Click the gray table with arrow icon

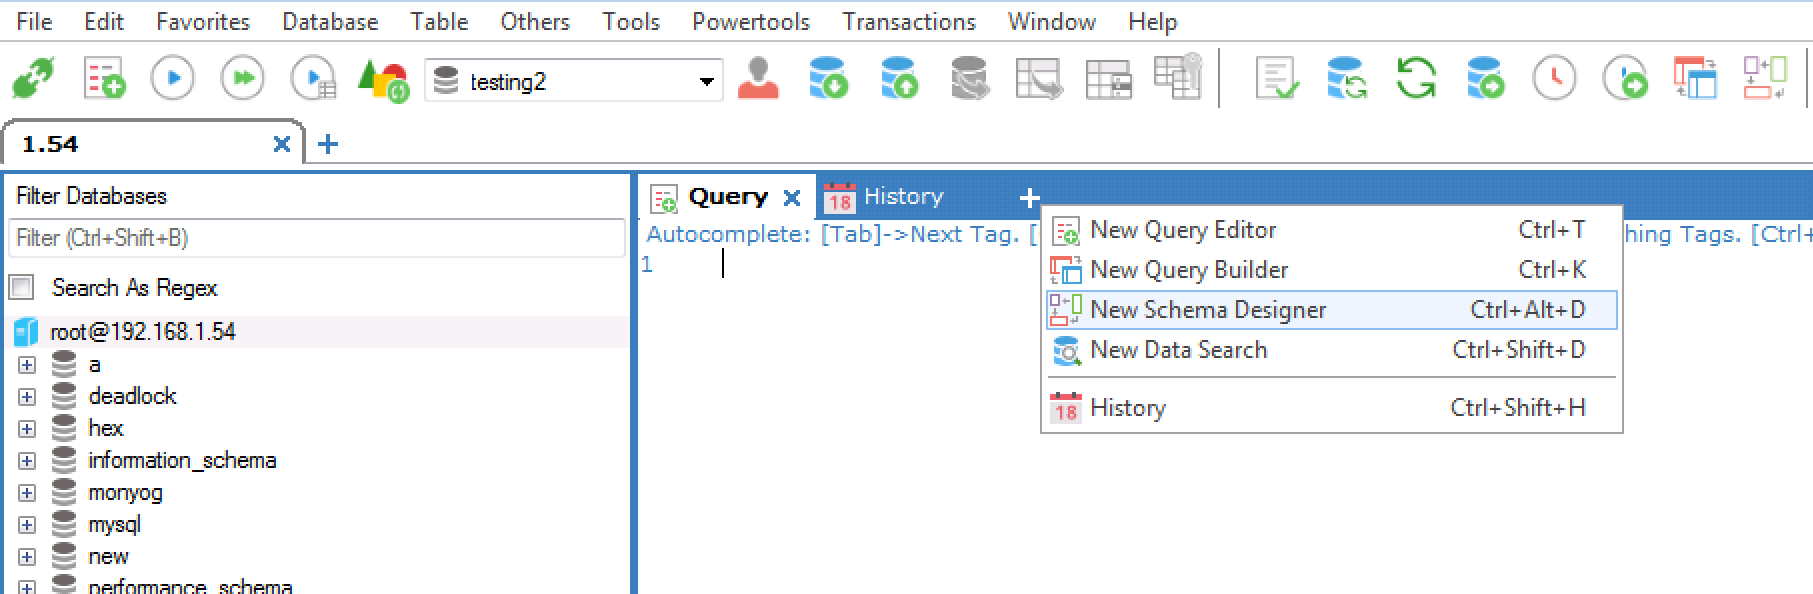(1038, 79)
